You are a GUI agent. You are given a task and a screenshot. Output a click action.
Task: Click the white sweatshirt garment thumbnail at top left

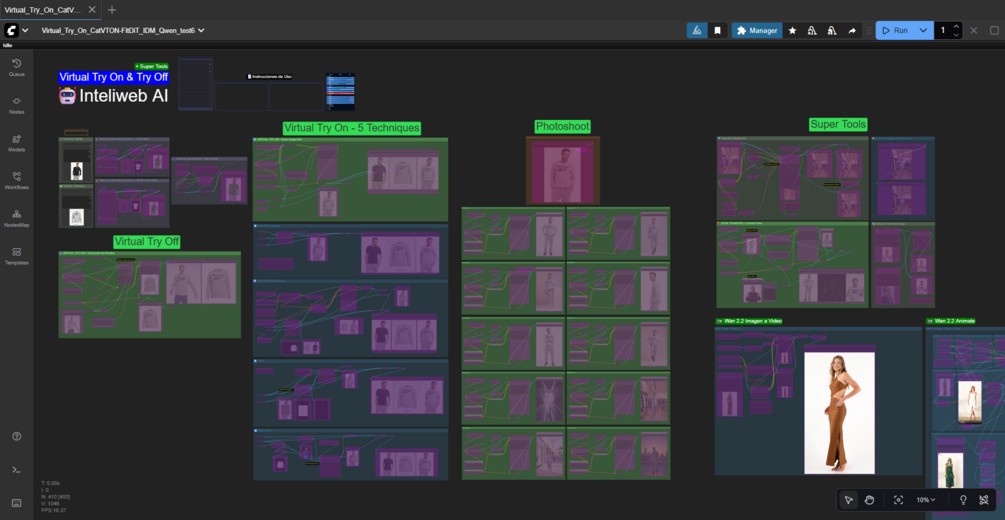pos(77,217)
